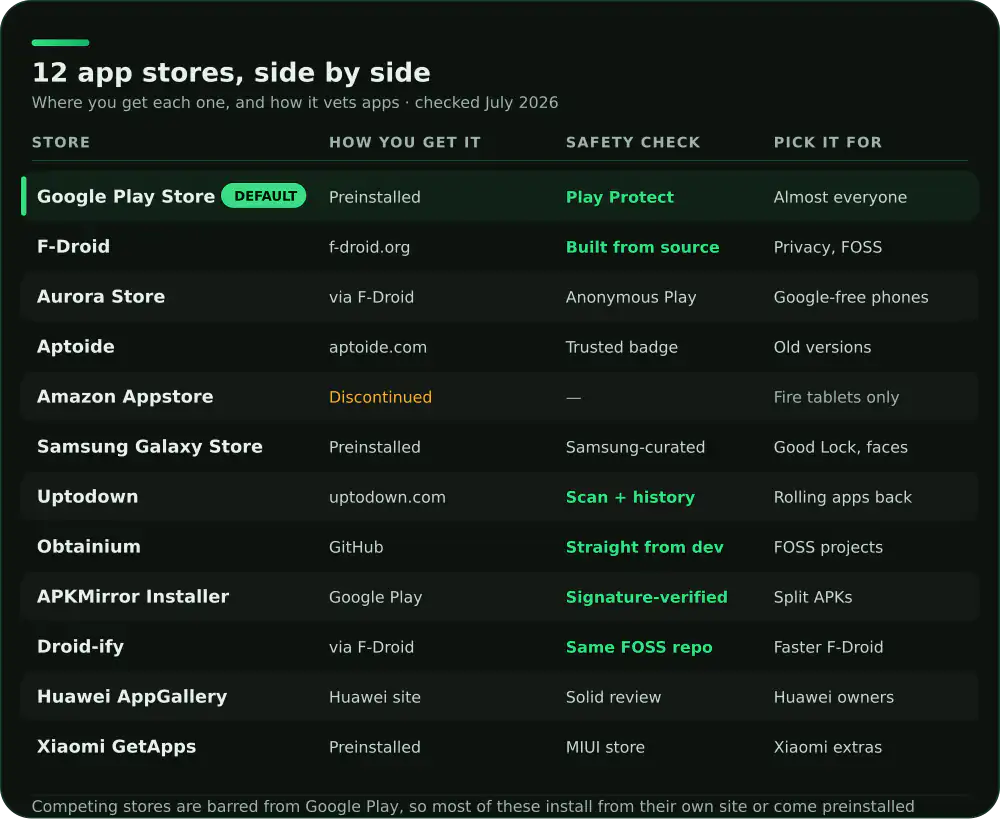The image size is (1000, 819).
Task: Click via F-Droid in Droid-ify row
Action: click(371, 647)
